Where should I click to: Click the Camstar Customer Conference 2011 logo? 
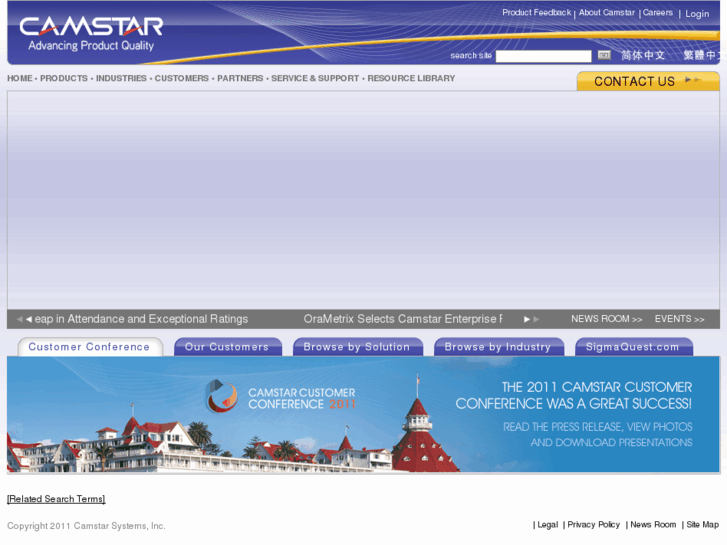pos(280,398)
